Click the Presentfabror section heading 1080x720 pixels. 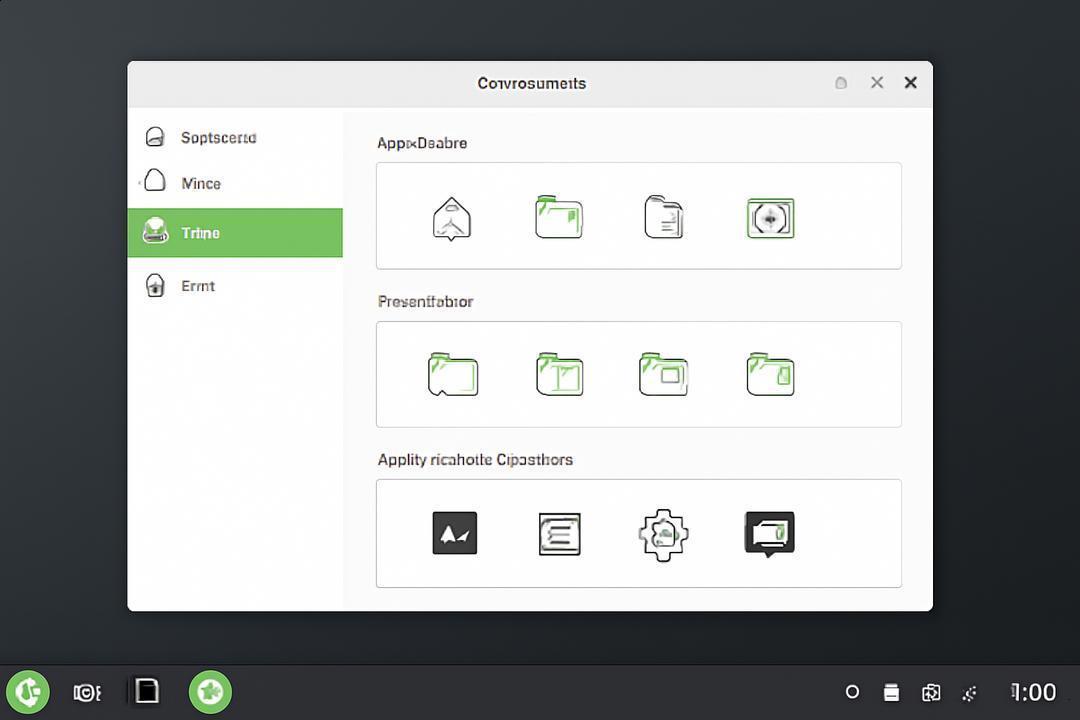pyautogui.click(x=426, y=302)
